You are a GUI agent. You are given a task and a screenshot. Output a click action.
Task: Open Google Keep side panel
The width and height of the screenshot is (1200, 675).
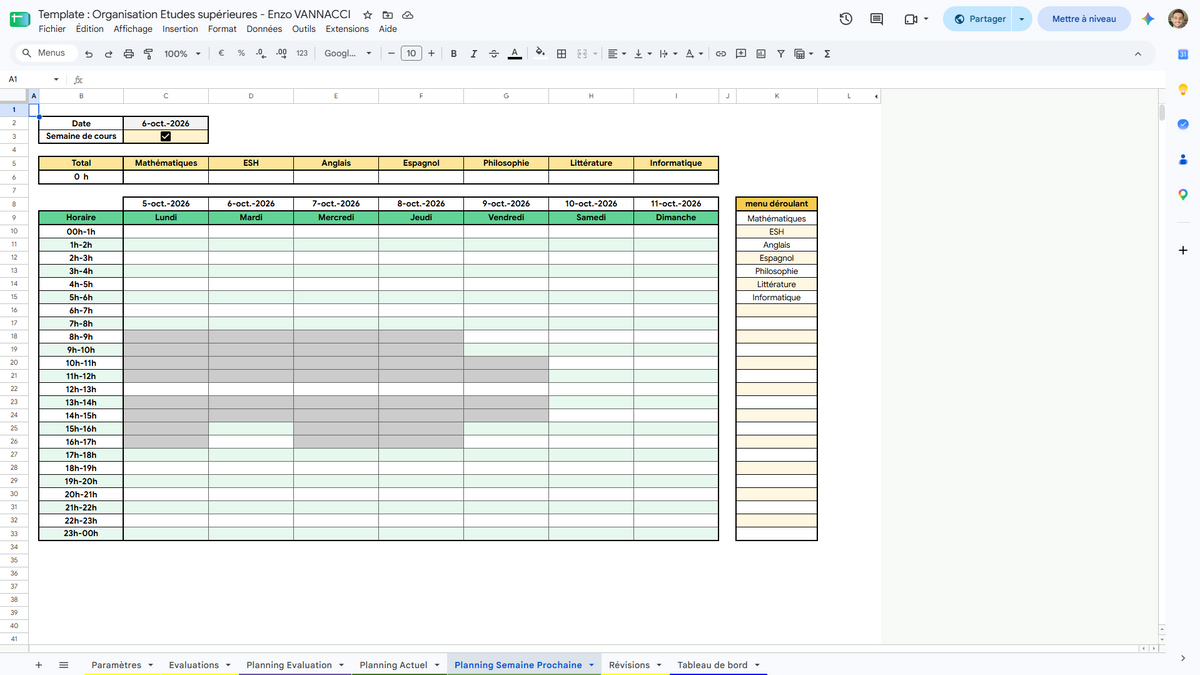tap(1183, 89)
